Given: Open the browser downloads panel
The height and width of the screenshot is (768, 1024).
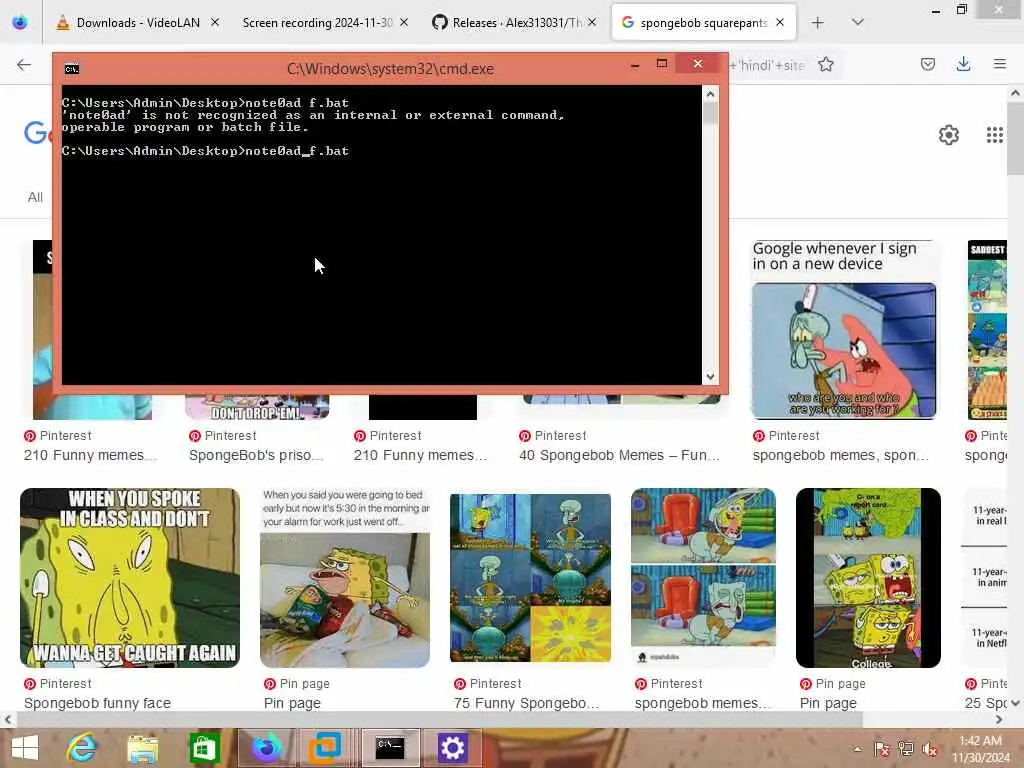Looking at the screenshot, I should 963,64.
